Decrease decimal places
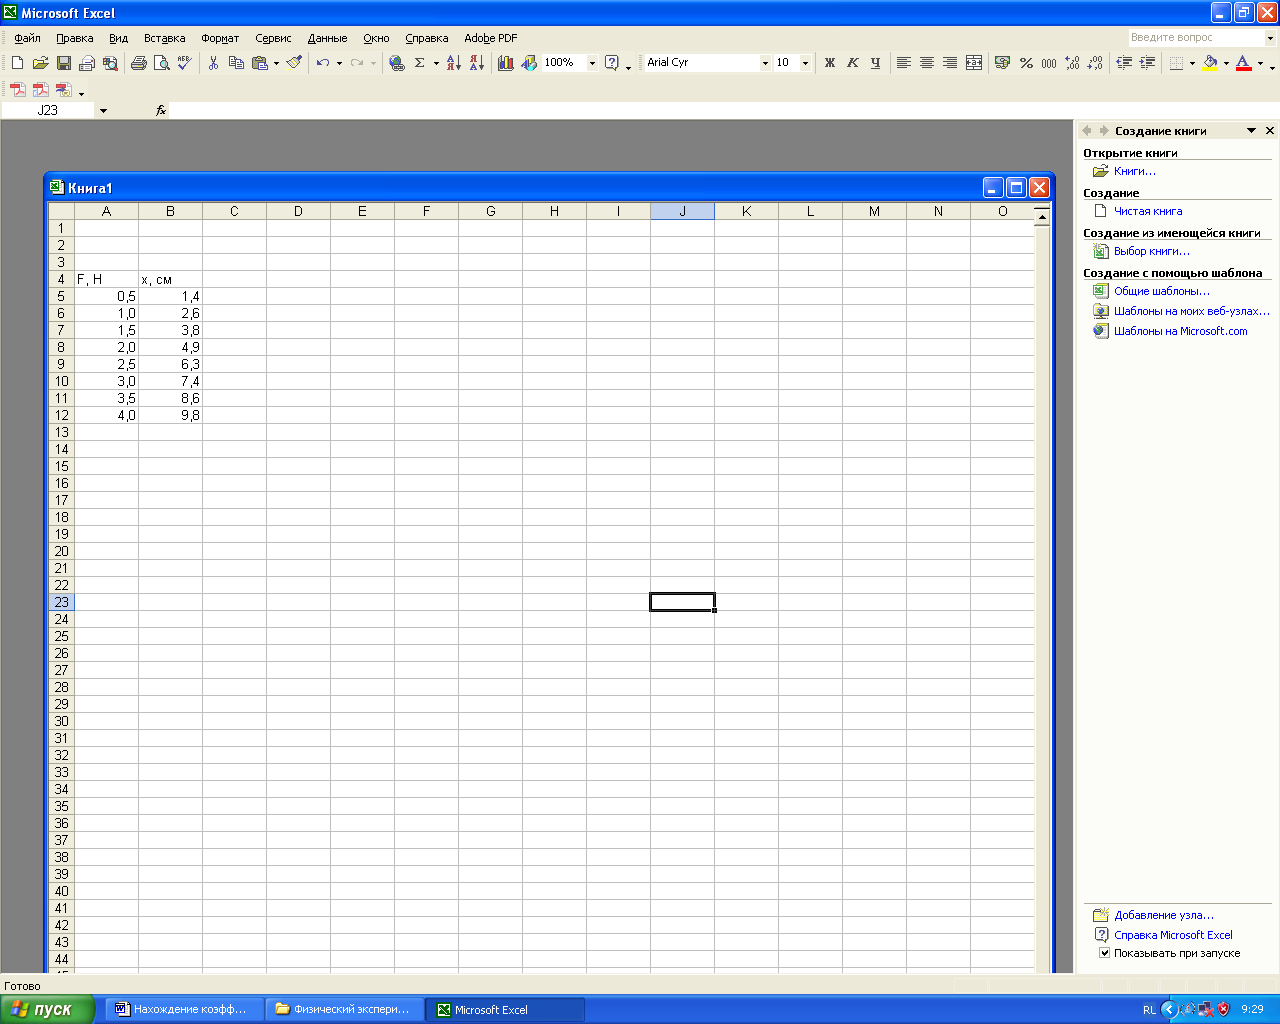Viewport: 1280px width, 1024px height. pyautogui.click(x=1095, y=63)
